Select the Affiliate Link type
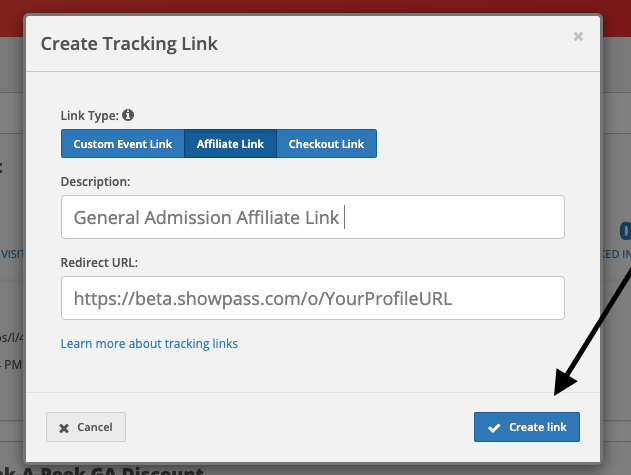The height and width of the screenshot is (475, 631). coord(230,144)
